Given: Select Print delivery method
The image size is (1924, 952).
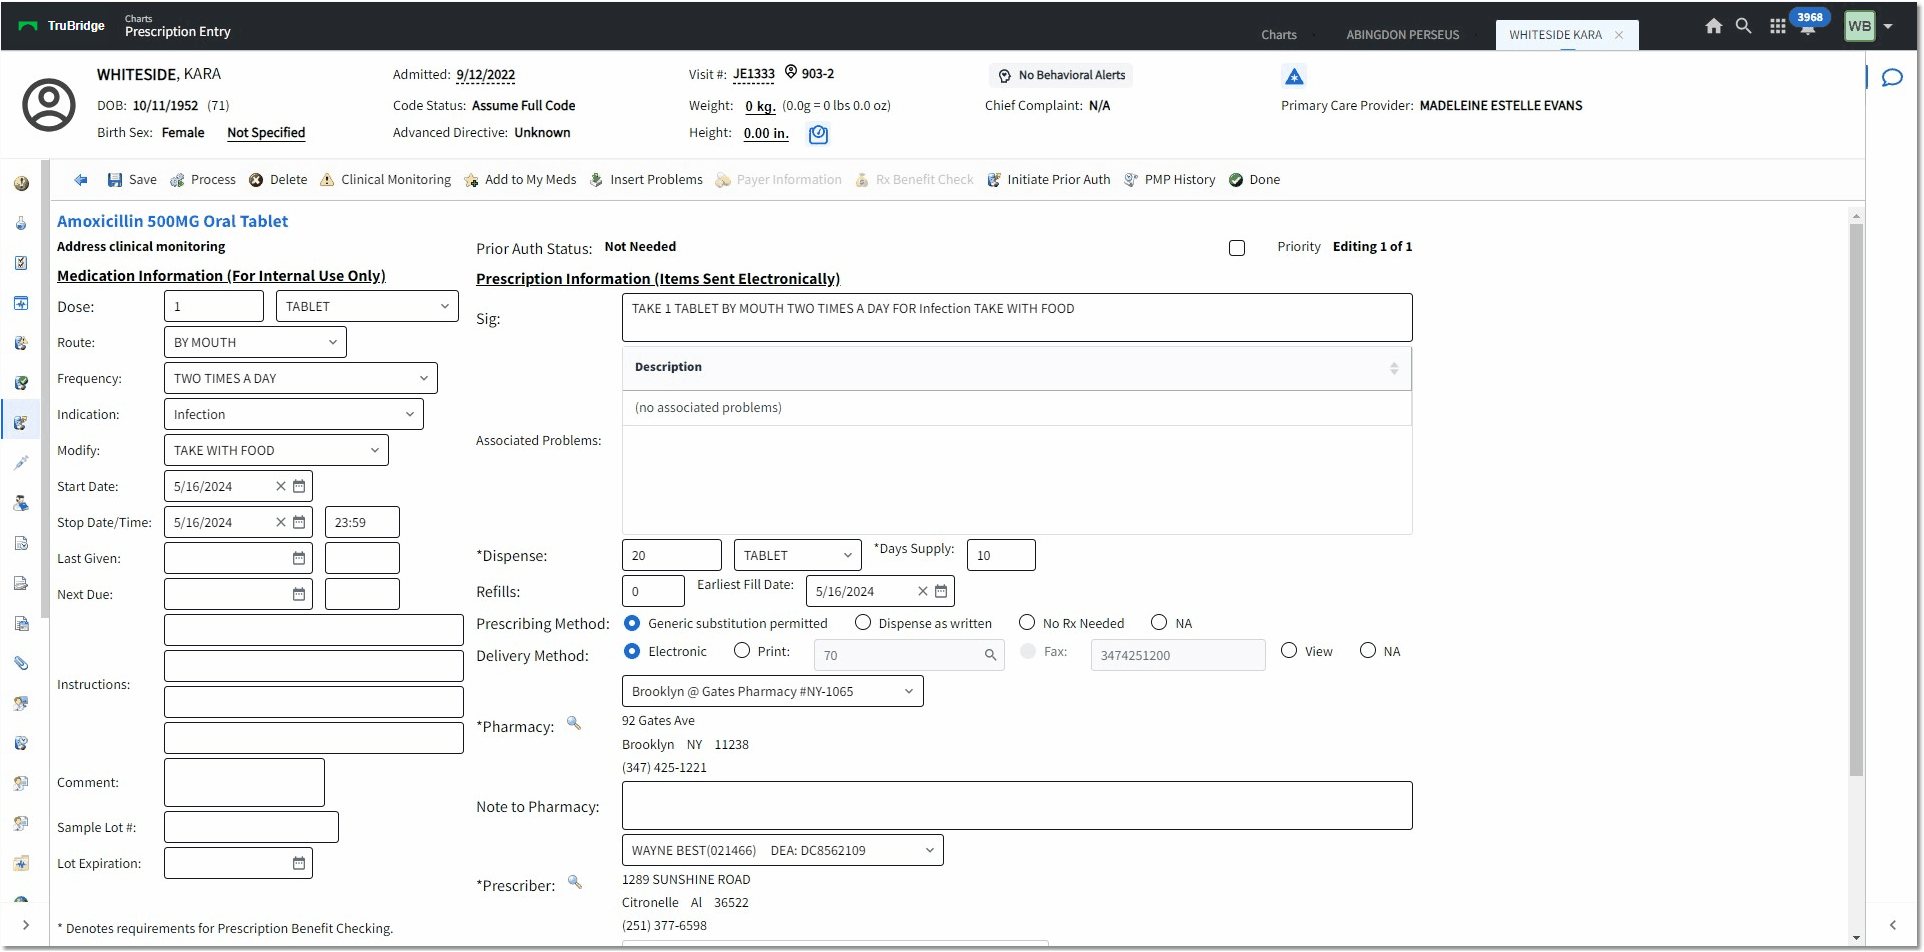Looking at the screenshot, I should pyautogui.click(x=742, y=650).
